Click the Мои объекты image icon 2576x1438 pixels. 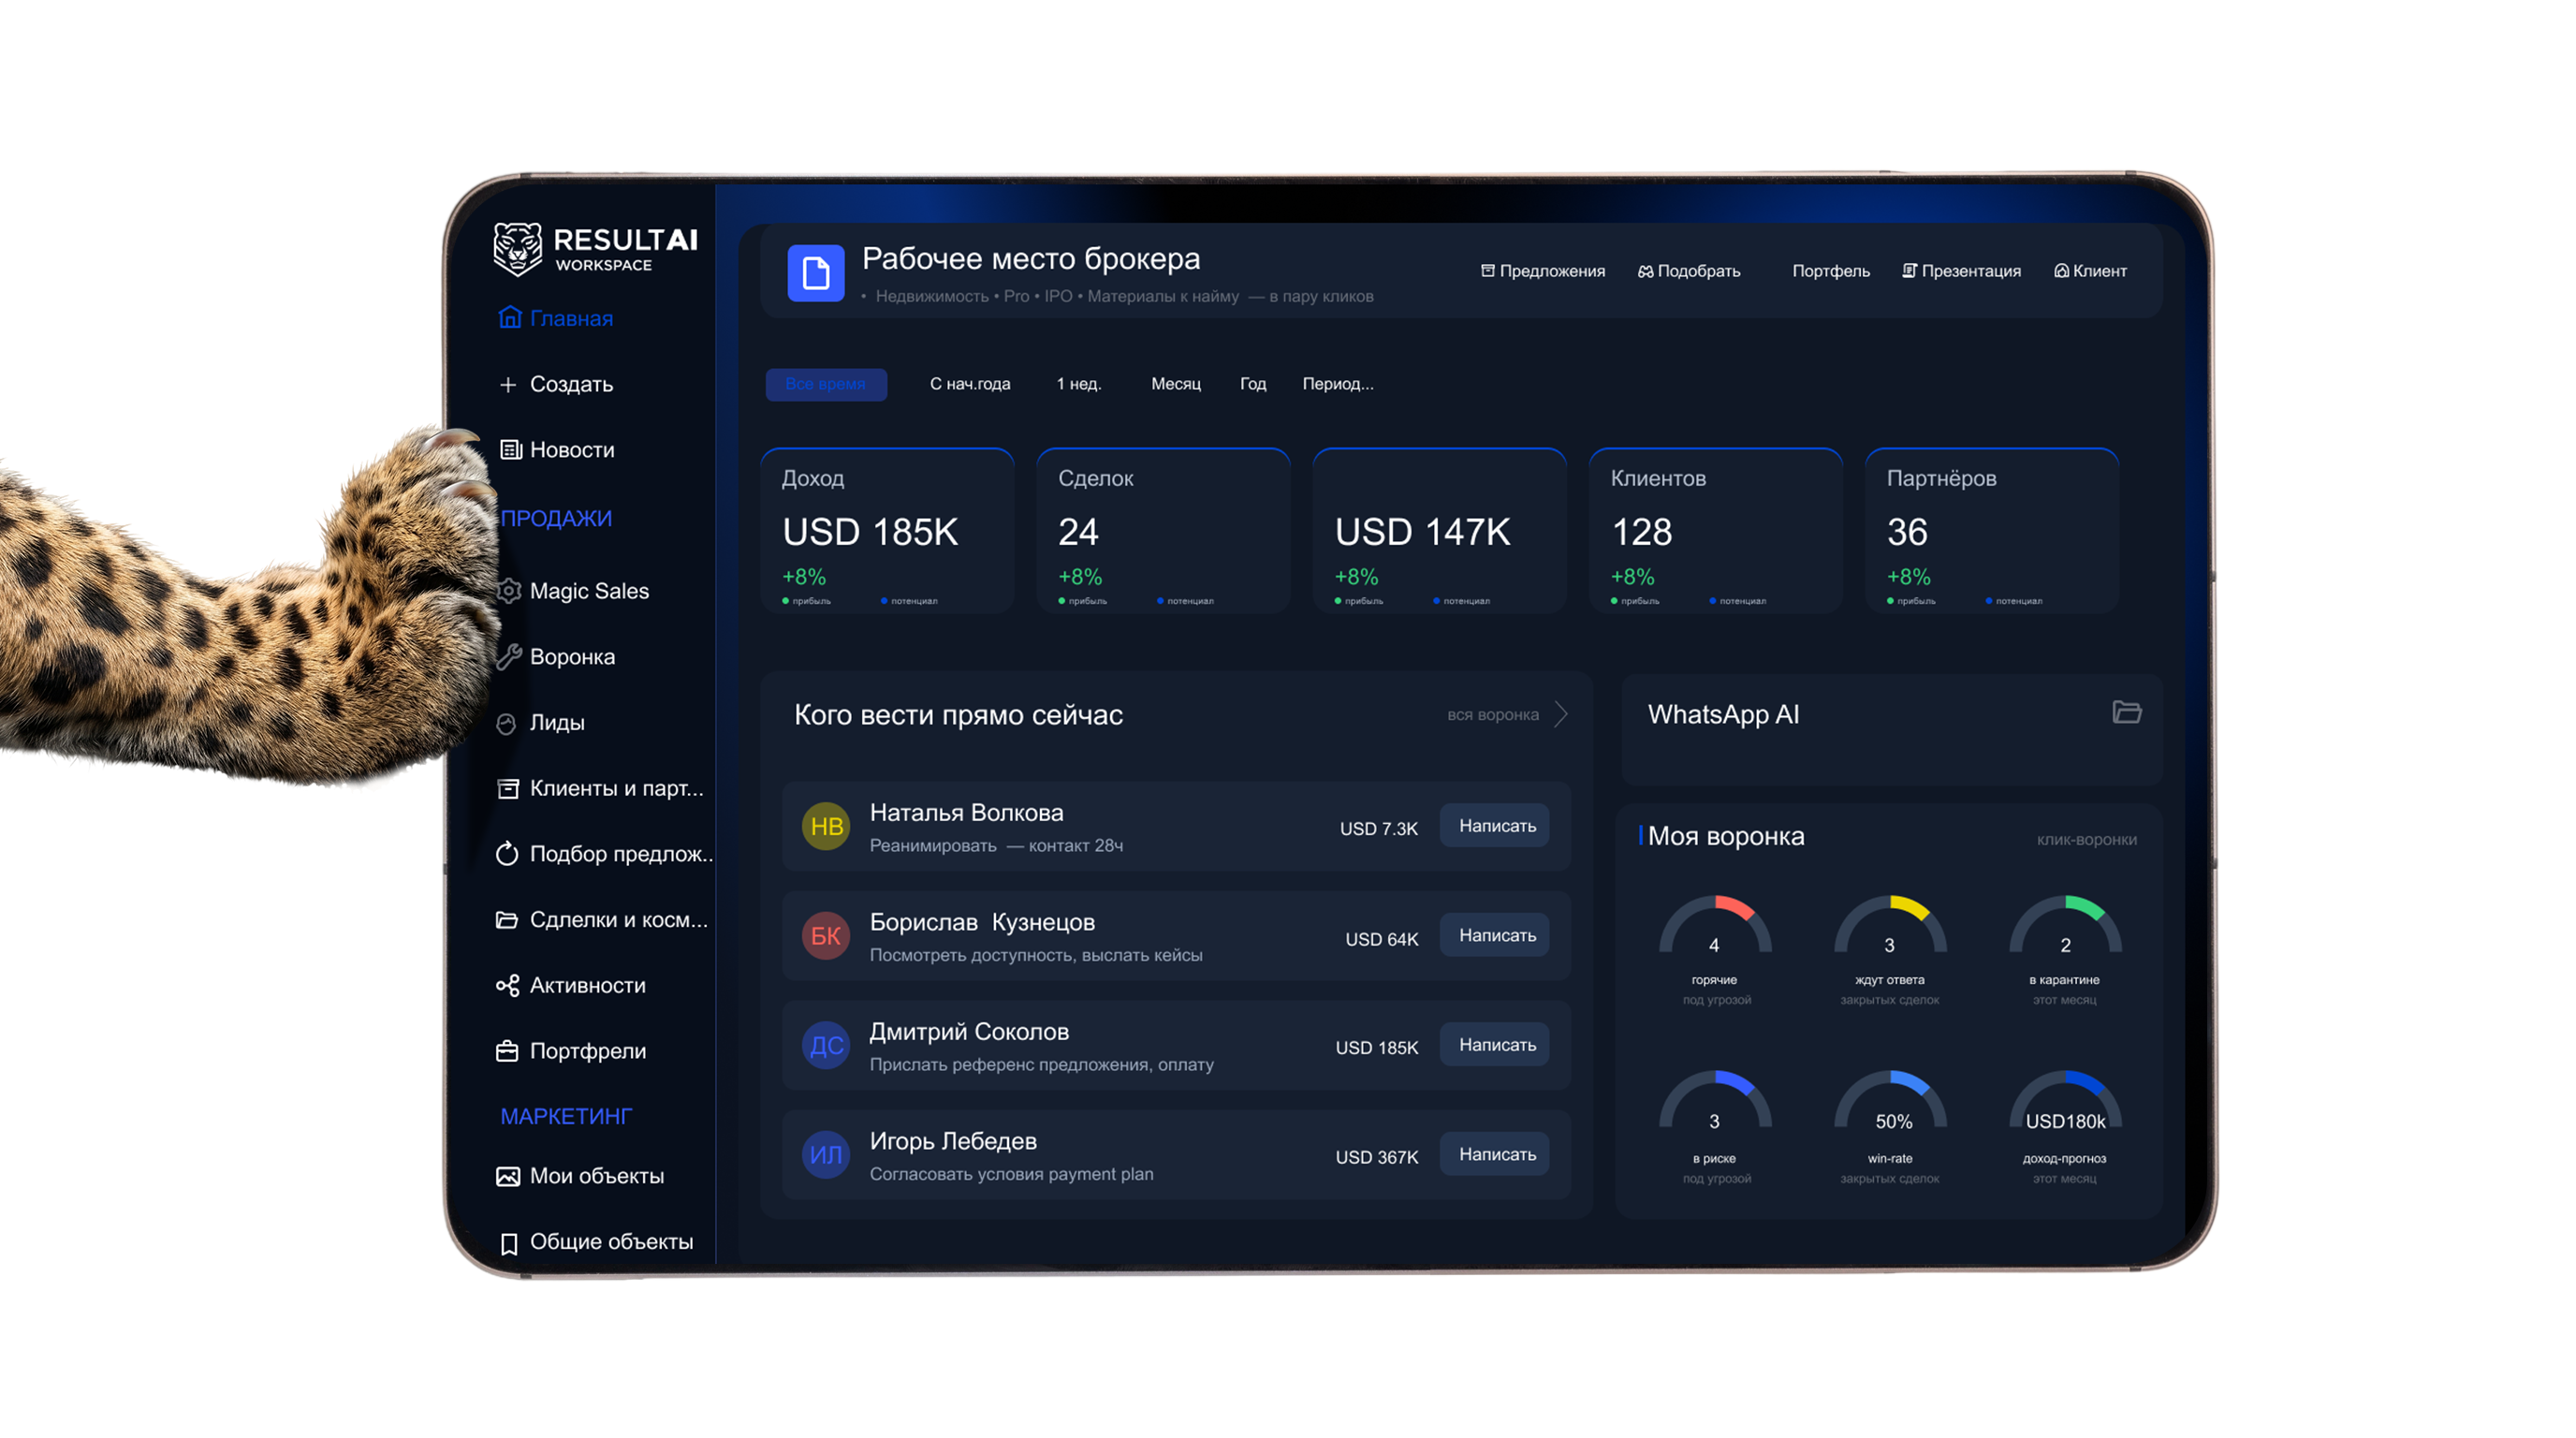click(x=508, y=1177)
